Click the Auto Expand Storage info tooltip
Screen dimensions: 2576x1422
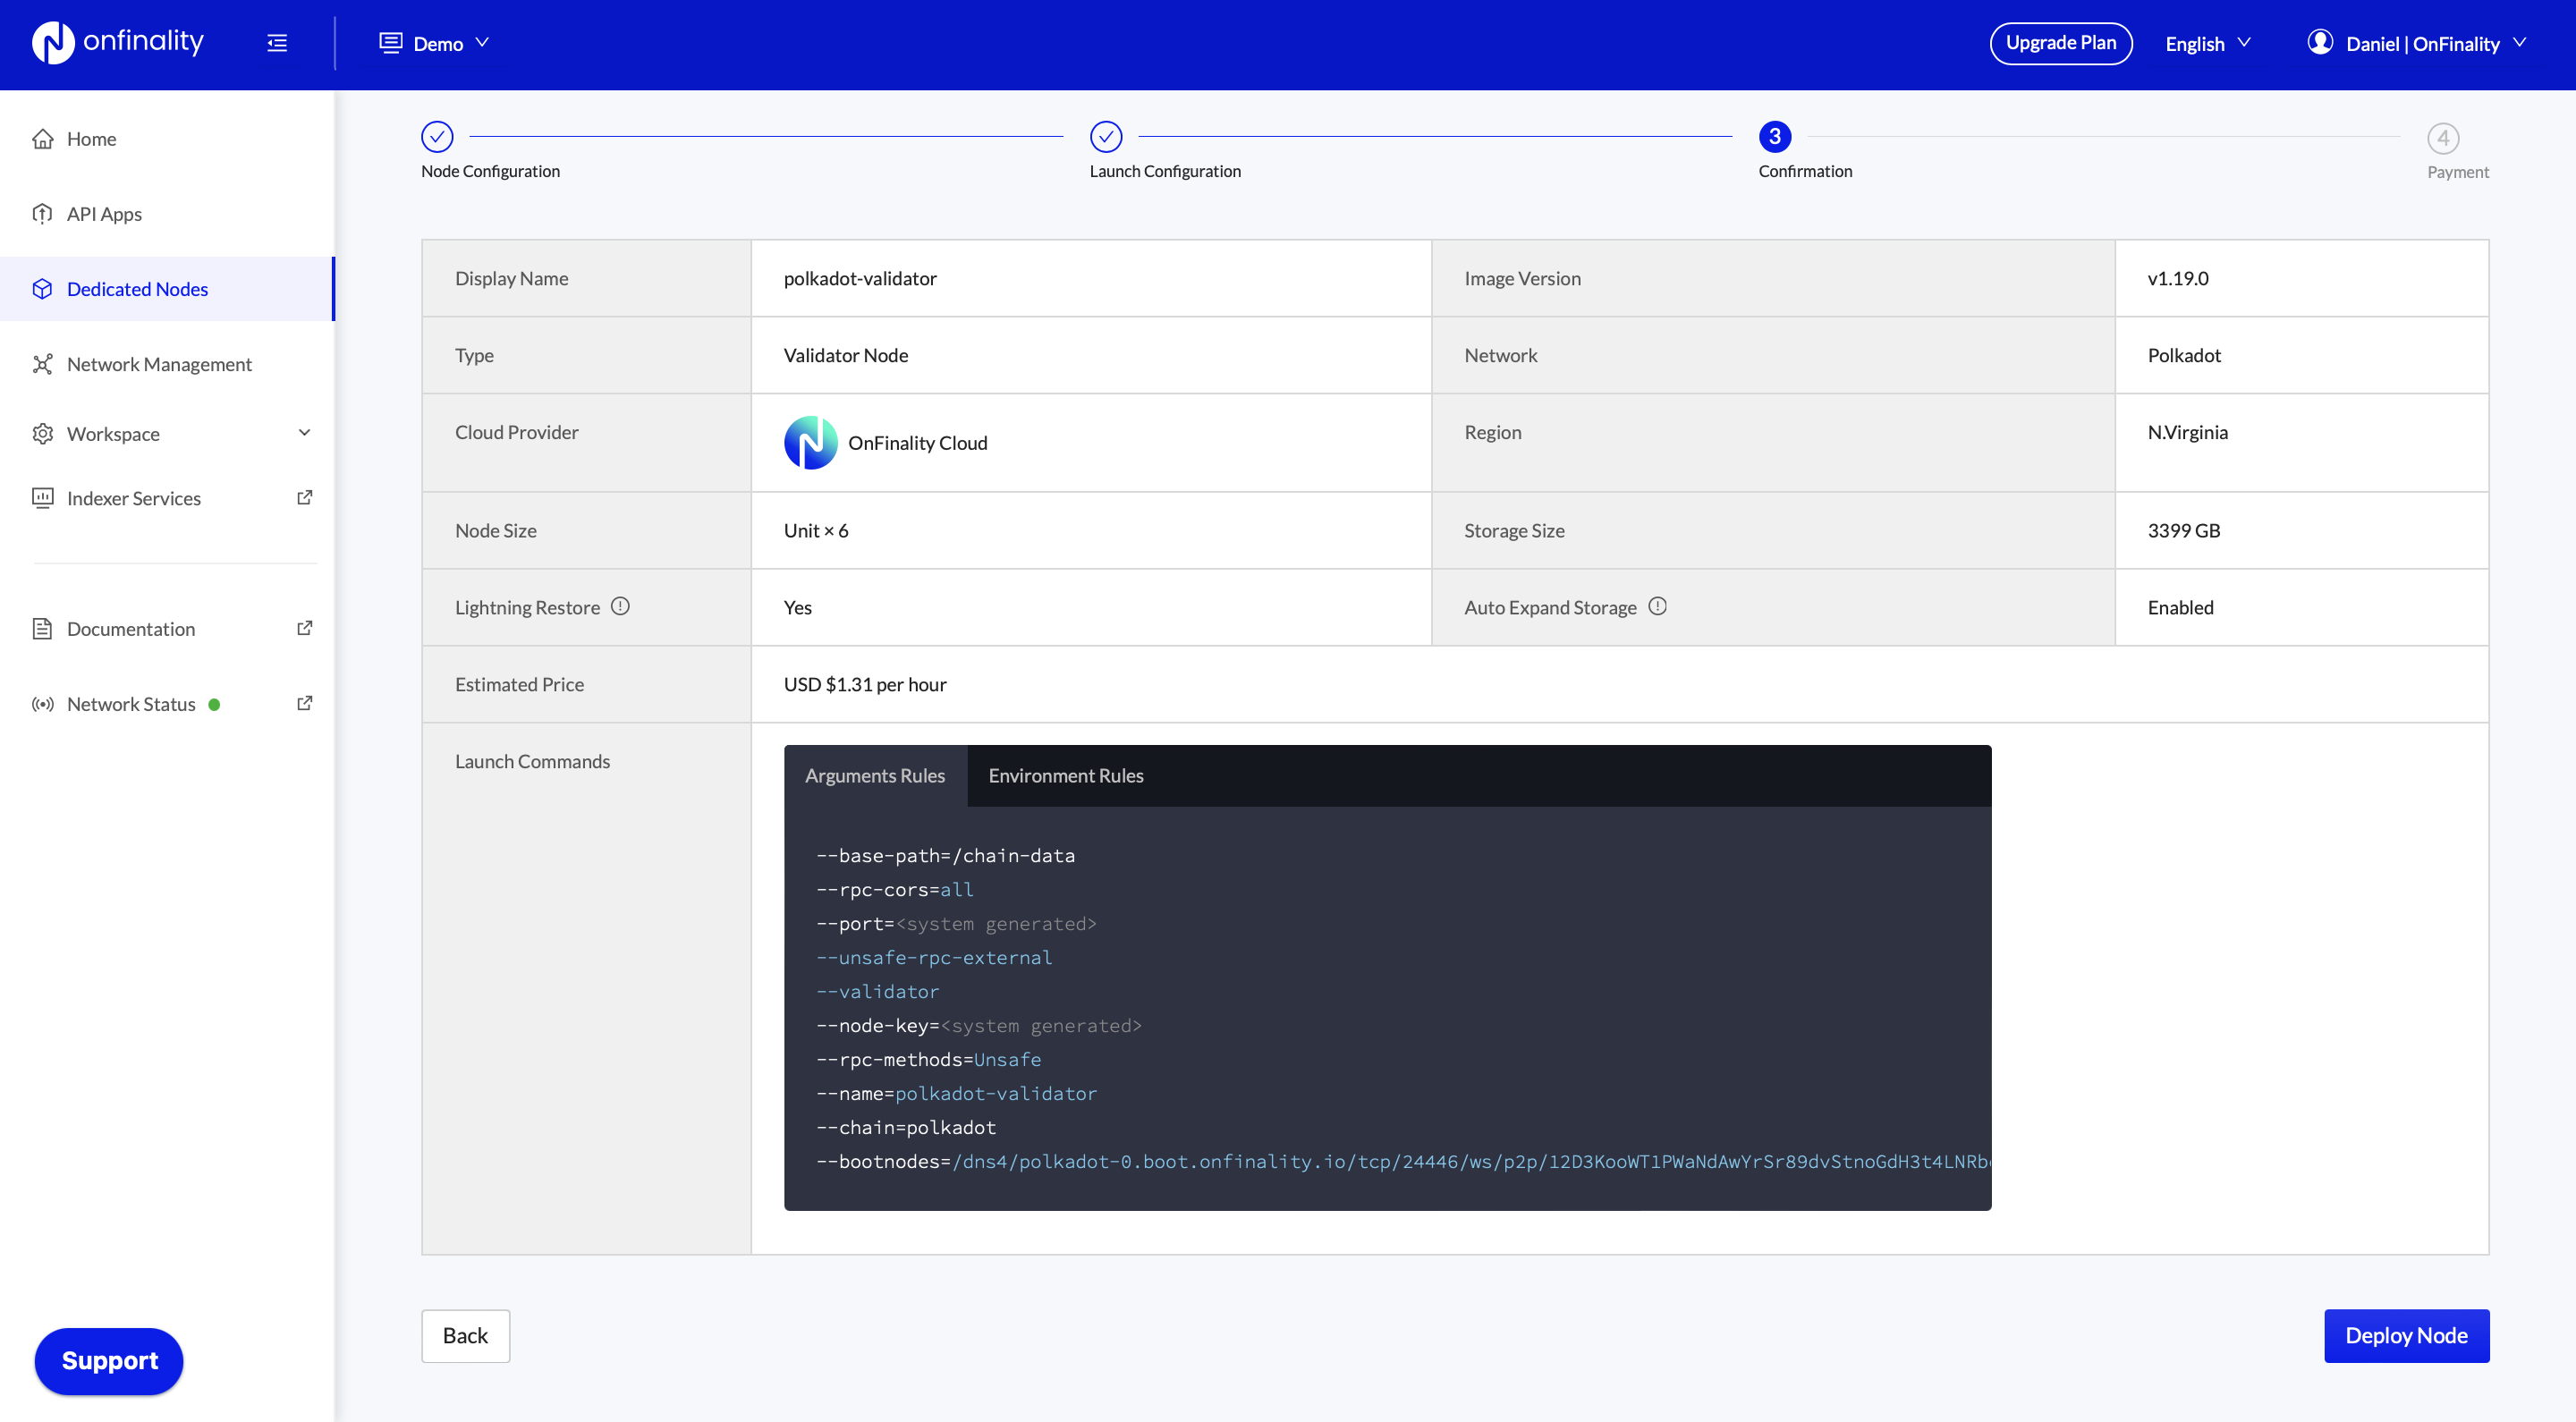[1657, 605]
